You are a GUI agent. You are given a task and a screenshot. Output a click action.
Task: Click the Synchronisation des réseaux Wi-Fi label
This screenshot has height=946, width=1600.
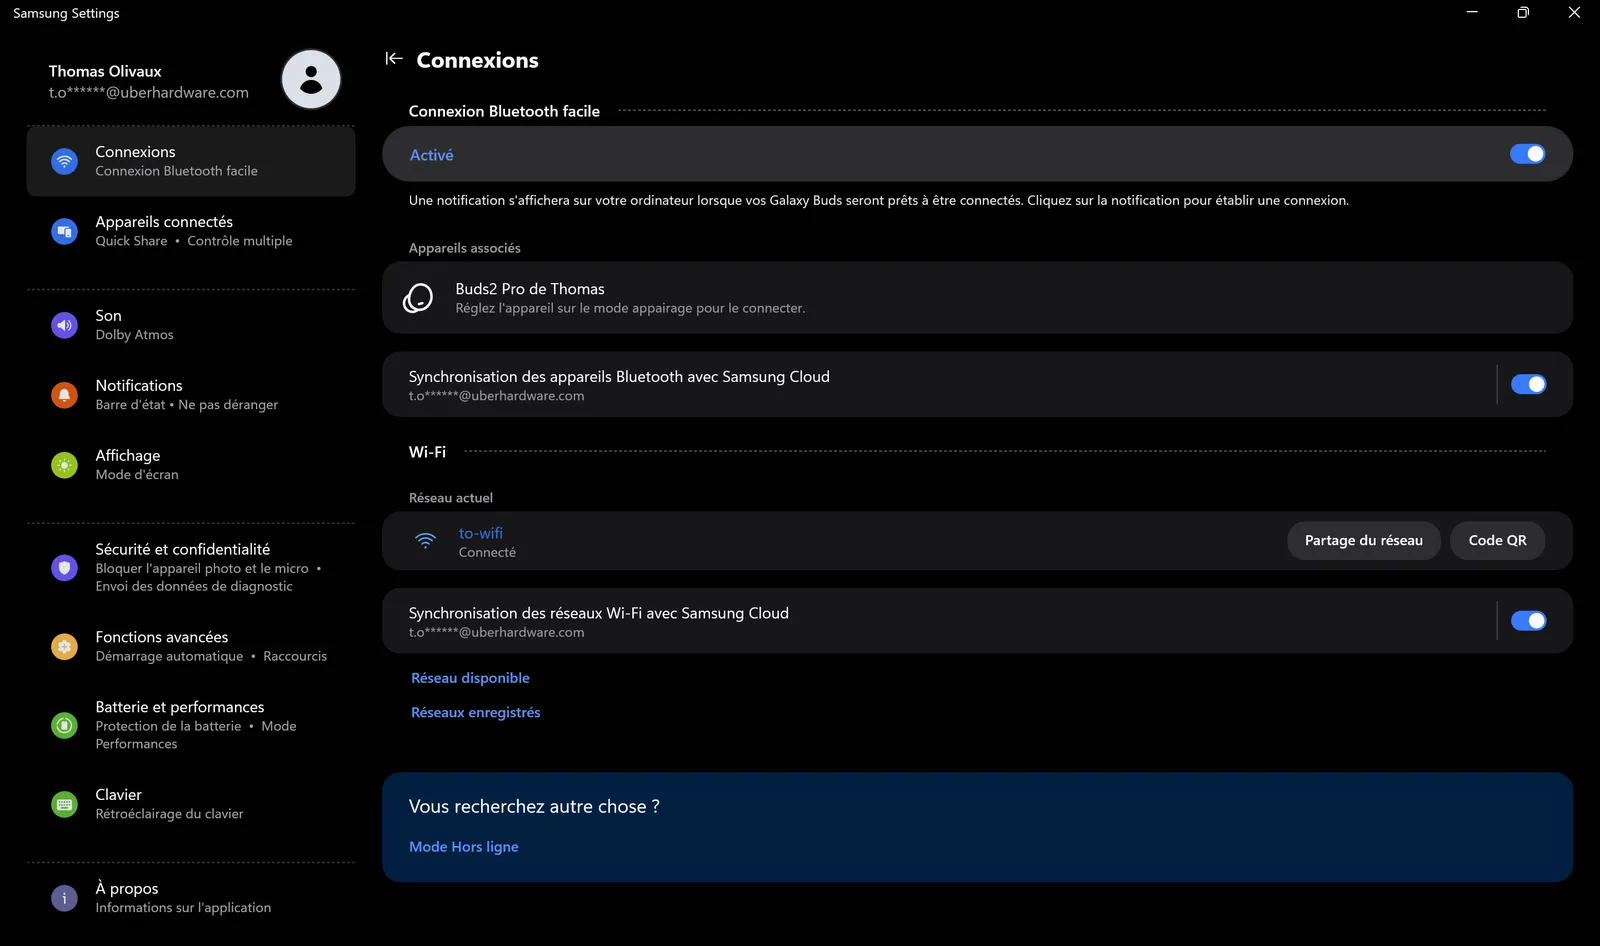point(599,614)
